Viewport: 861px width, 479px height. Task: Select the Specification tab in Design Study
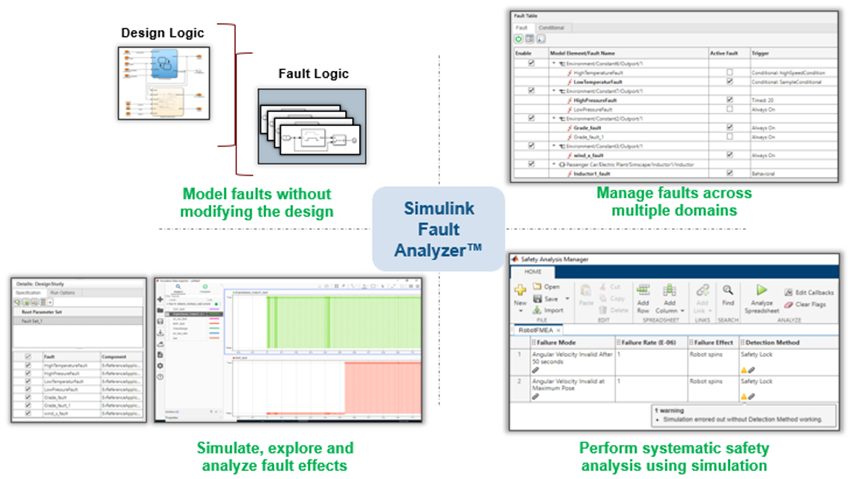pyautogui.click(x=28, y=293)
